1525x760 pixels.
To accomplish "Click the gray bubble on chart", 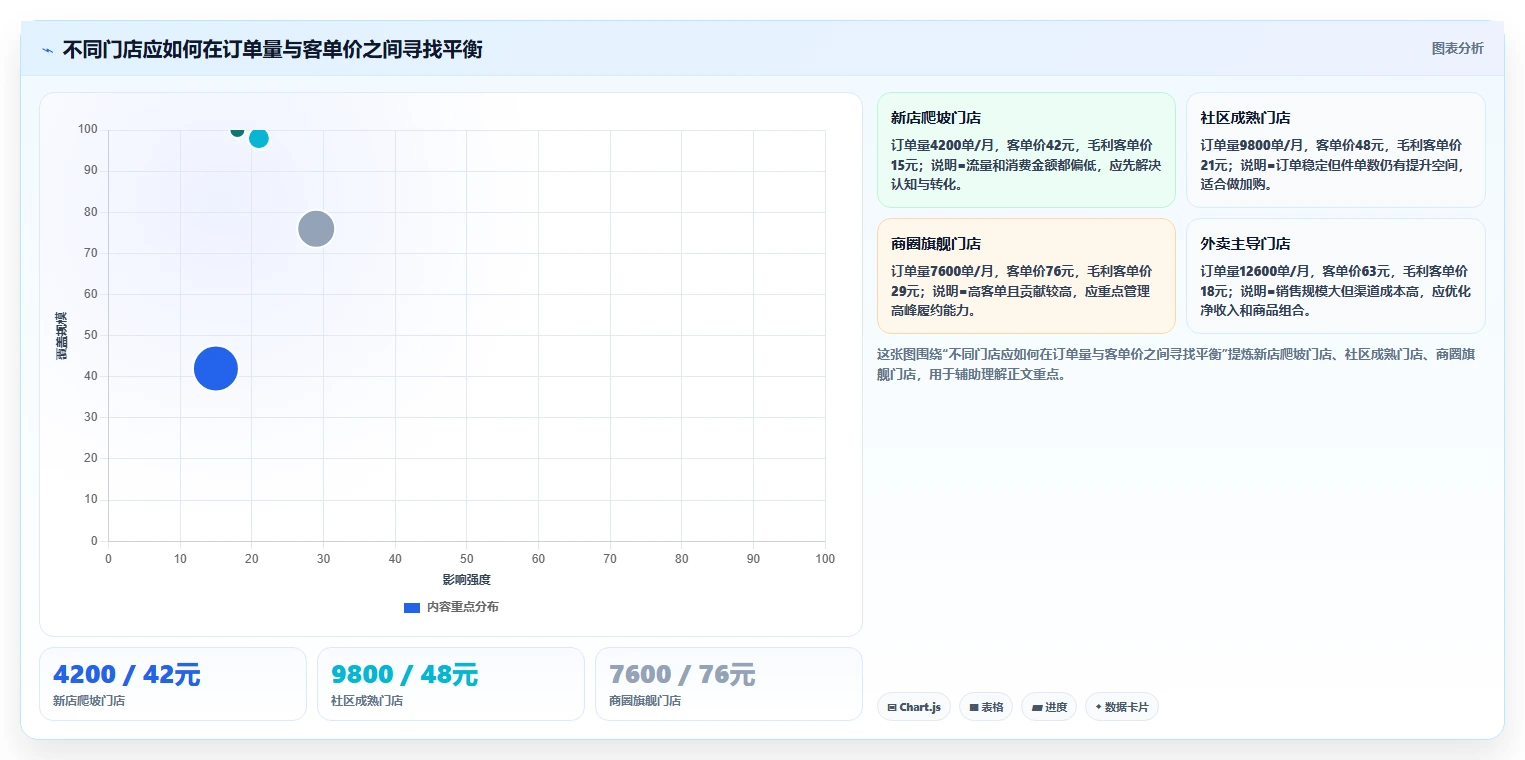I will click(316, 229).
